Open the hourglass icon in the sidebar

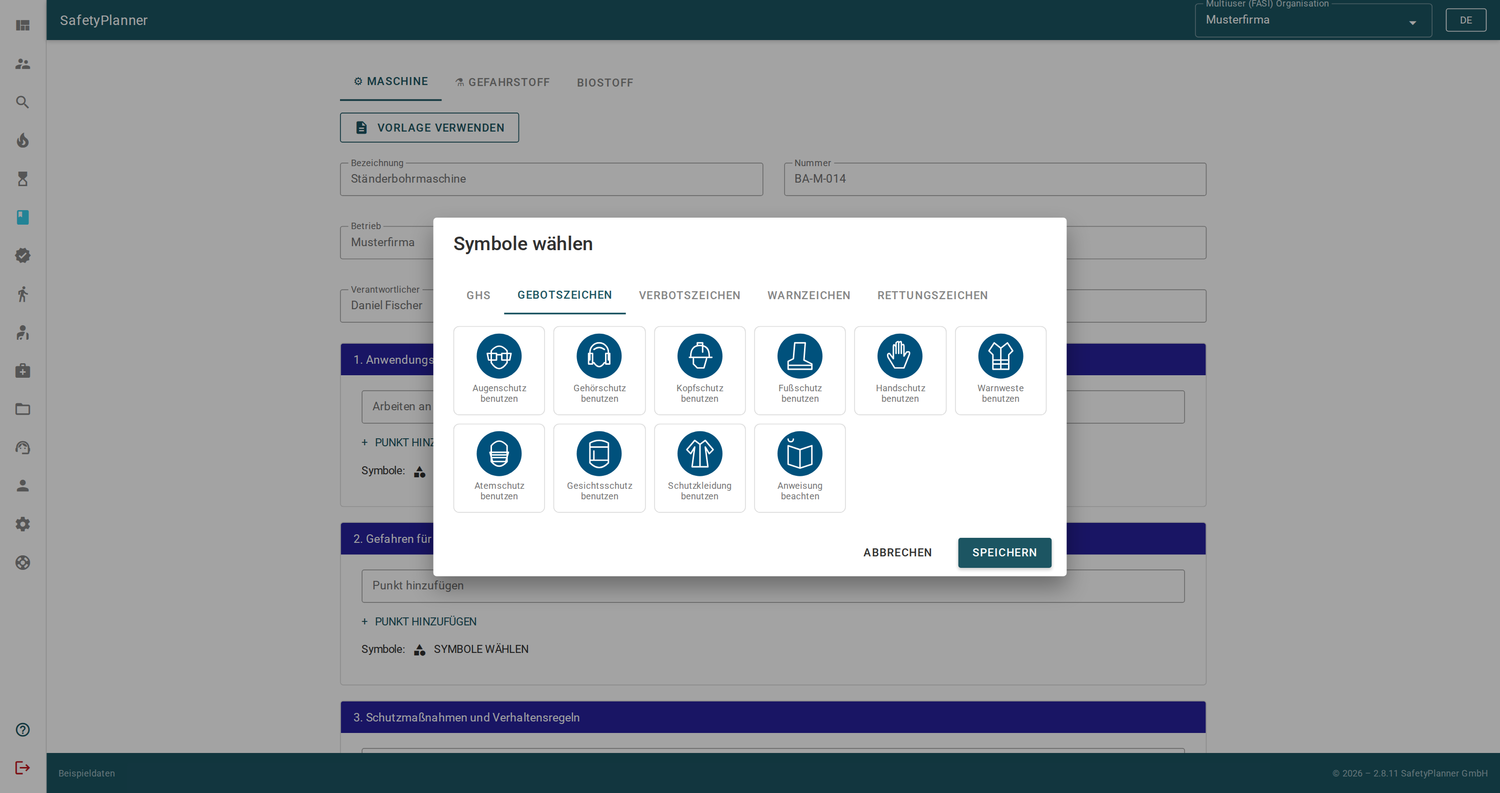click(23, 179)
